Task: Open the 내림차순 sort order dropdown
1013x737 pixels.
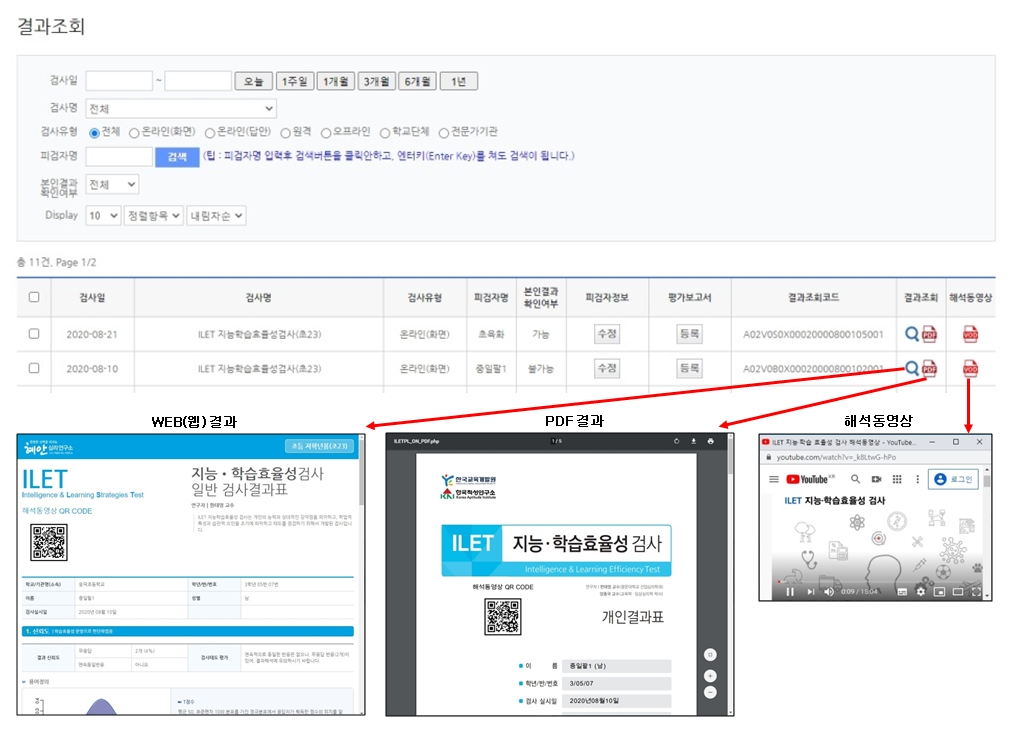Action: click(216, 215)
